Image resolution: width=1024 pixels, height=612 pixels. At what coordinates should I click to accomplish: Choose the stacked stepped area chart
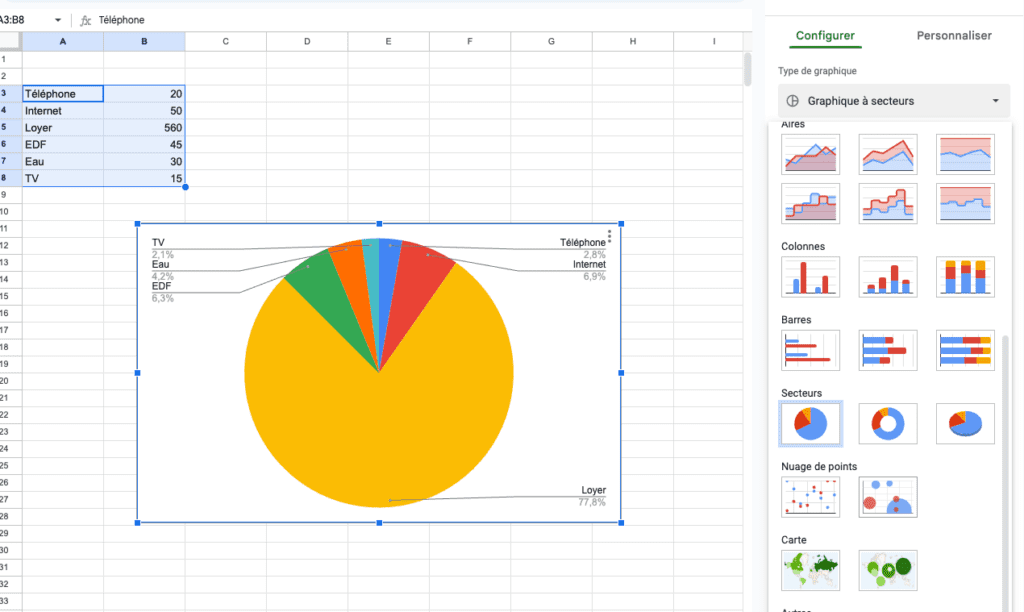coord(888,203)
